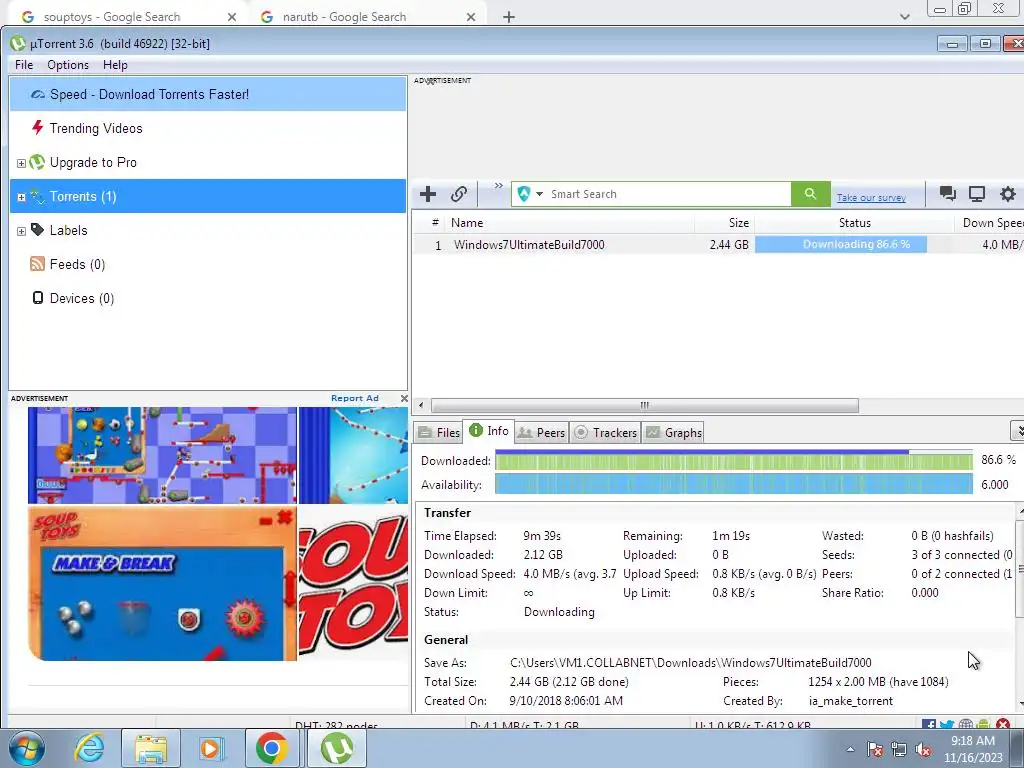Click the Save As path text
This screenshot has width=1024, height=768.
pyautogui.click(x=690, y=663)
